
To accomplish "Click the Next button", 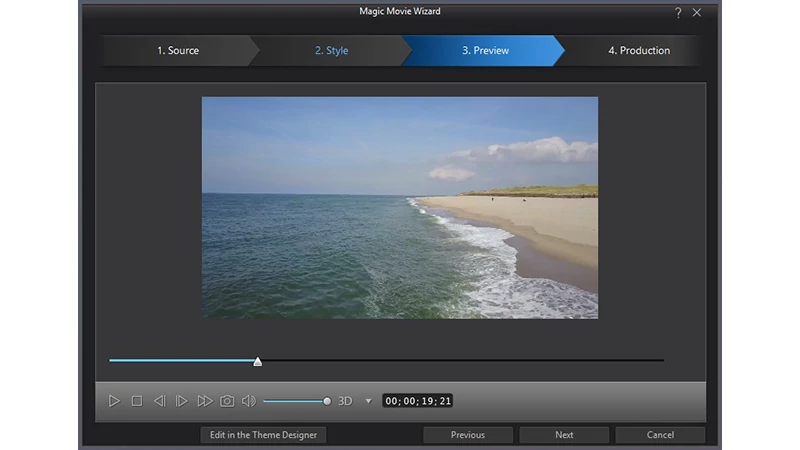I will click(564, 435).
